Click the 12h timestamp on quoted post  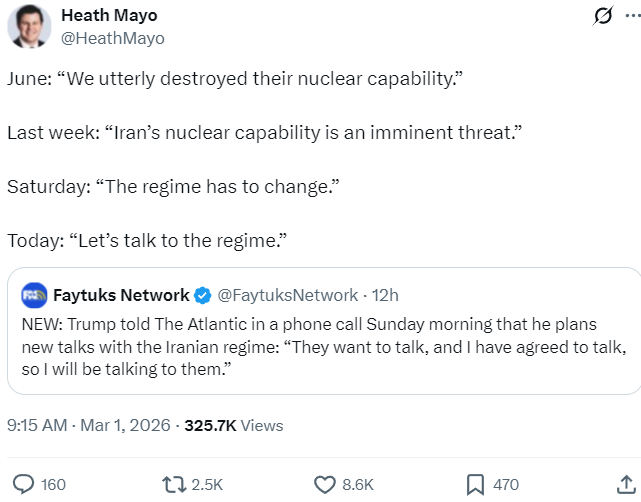pyautogui.click(x=386, y=295)
